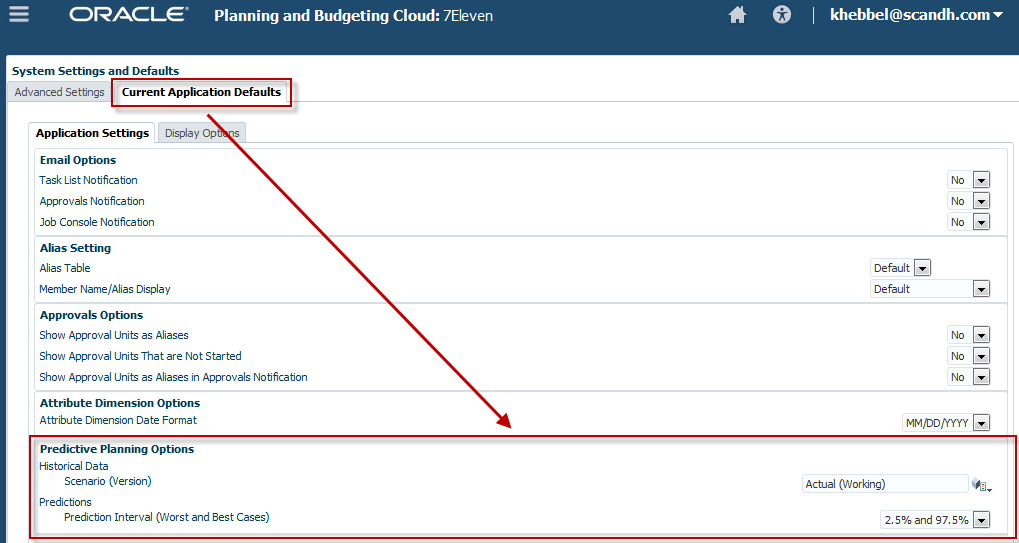Select Current Application Defaults tab
1019x543 pixels.
point(201,92)
